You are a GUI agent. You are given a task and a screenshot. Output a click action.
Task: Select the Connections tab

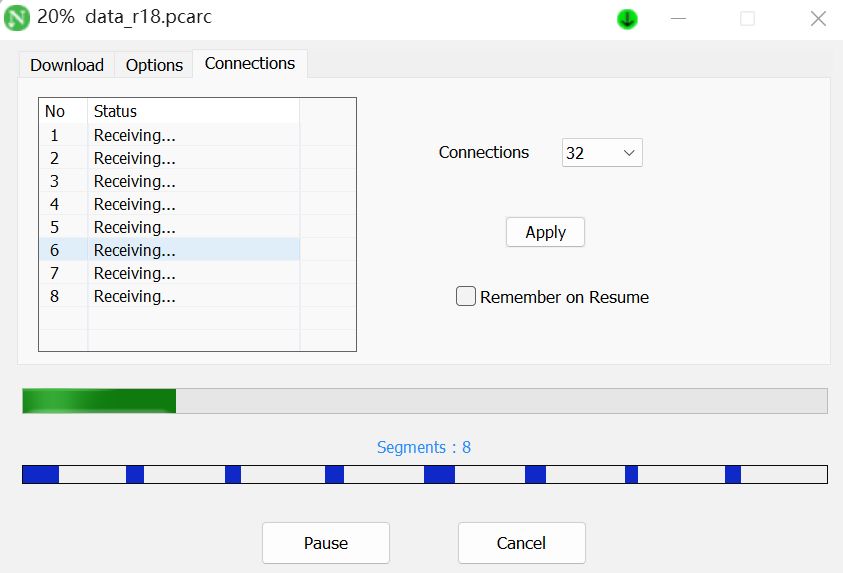point(250,64)
